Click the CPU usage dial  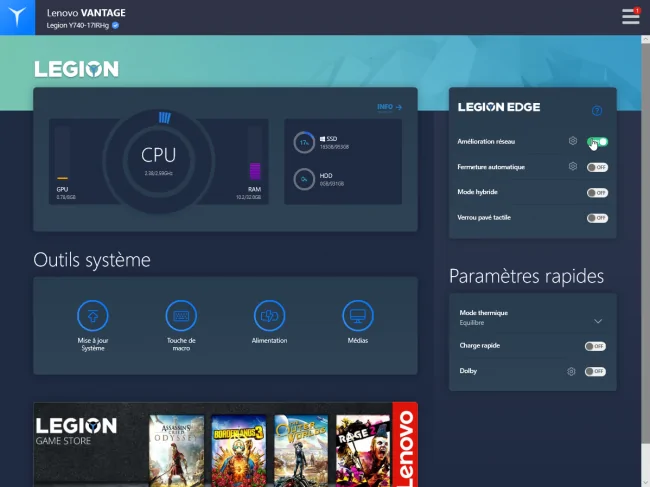(159, 161)
